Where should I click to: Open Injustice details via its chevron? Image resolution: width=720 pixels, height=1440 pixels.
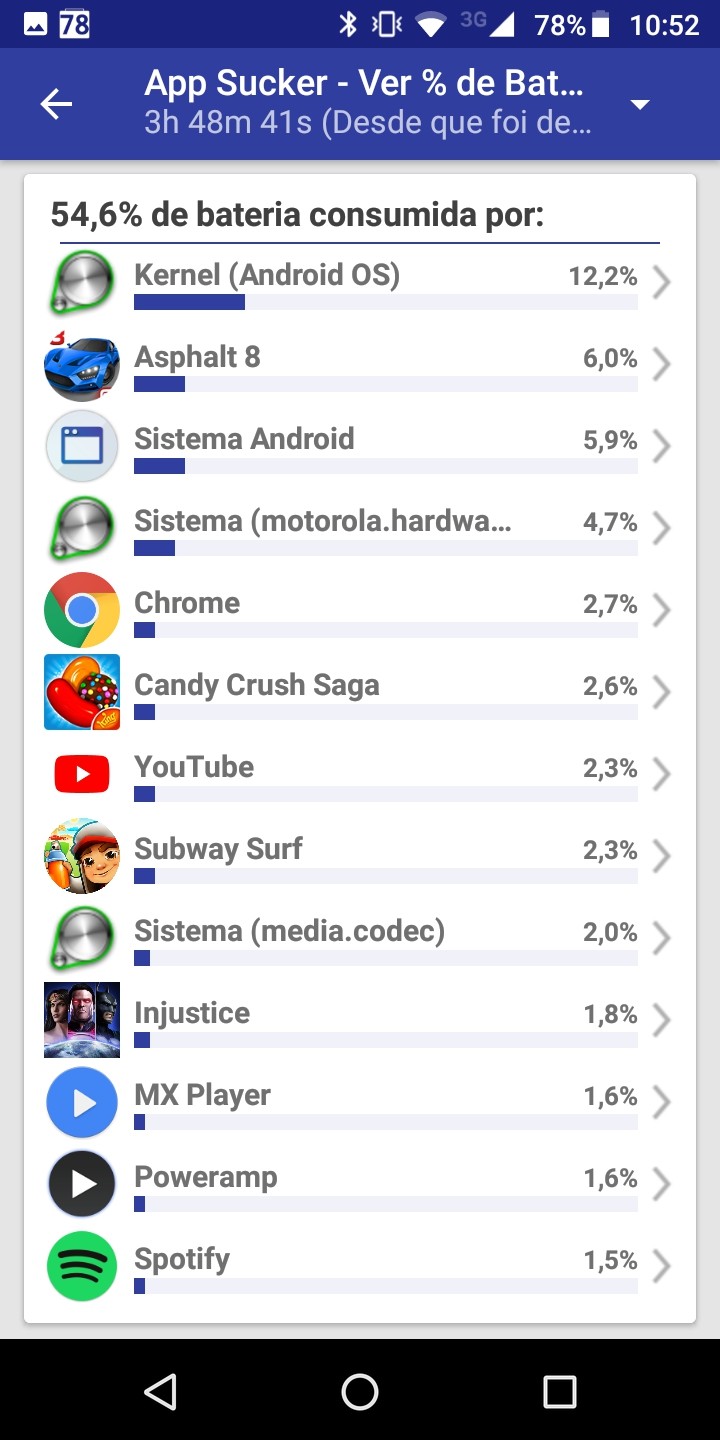click(661, 1021)
